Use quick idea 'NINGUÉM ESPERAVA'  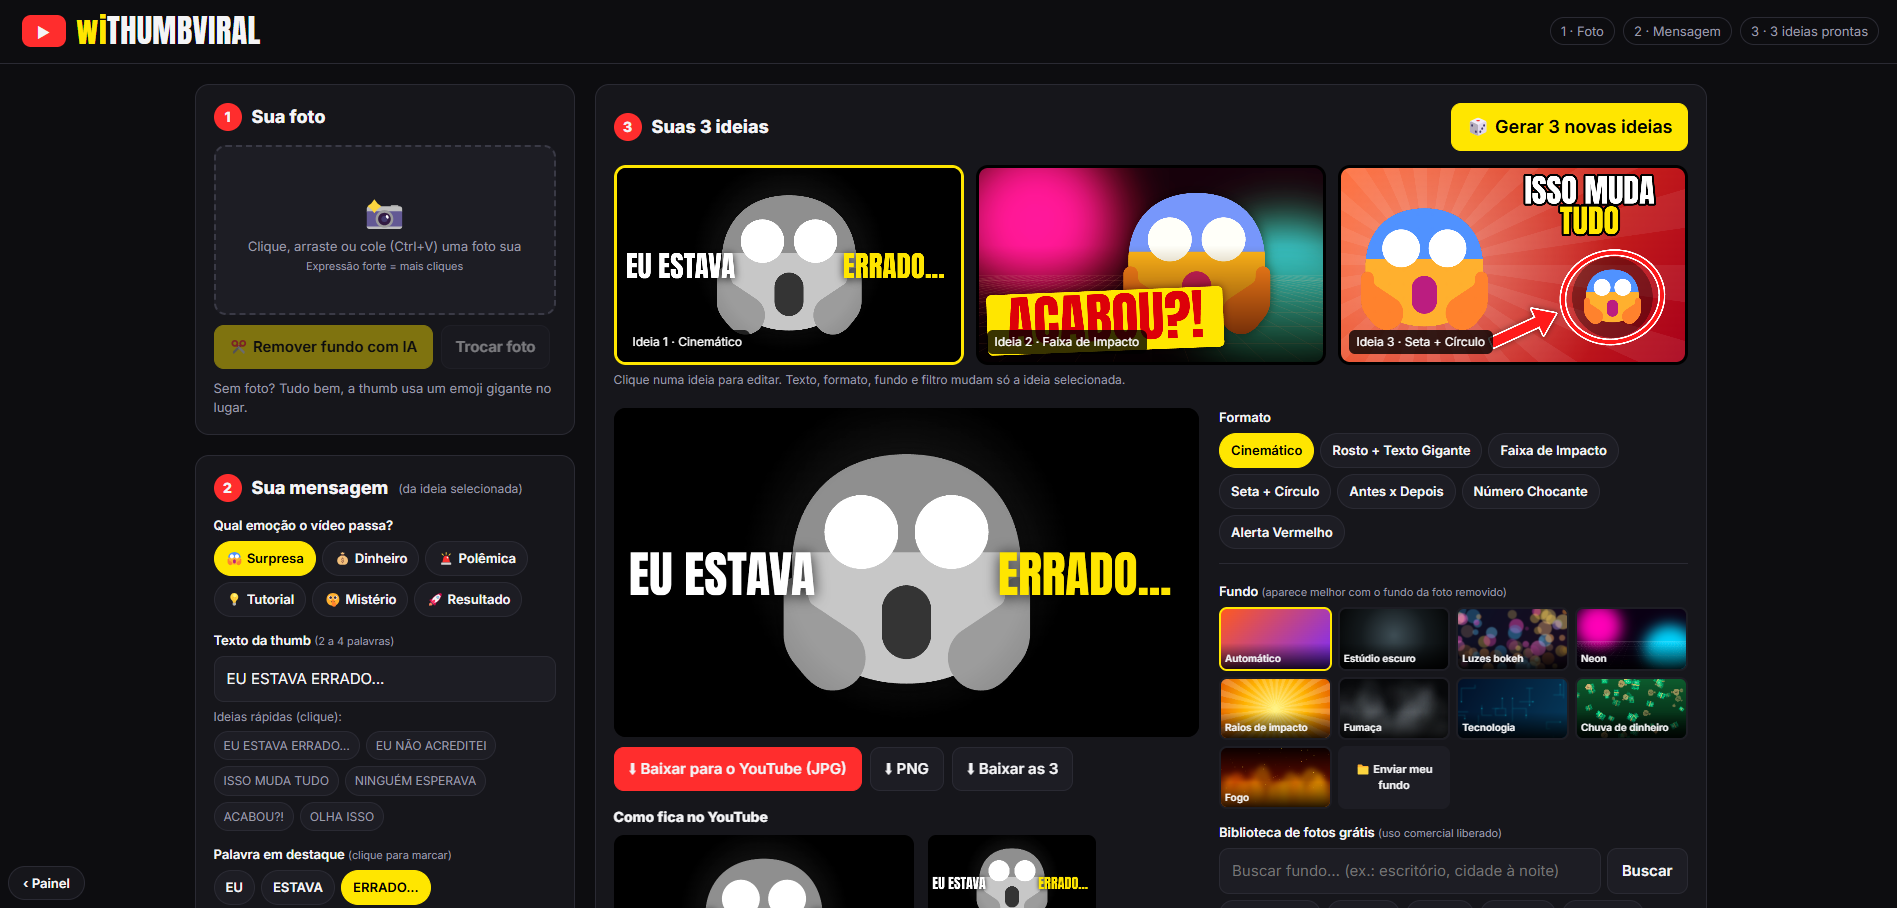coord(415,781)
